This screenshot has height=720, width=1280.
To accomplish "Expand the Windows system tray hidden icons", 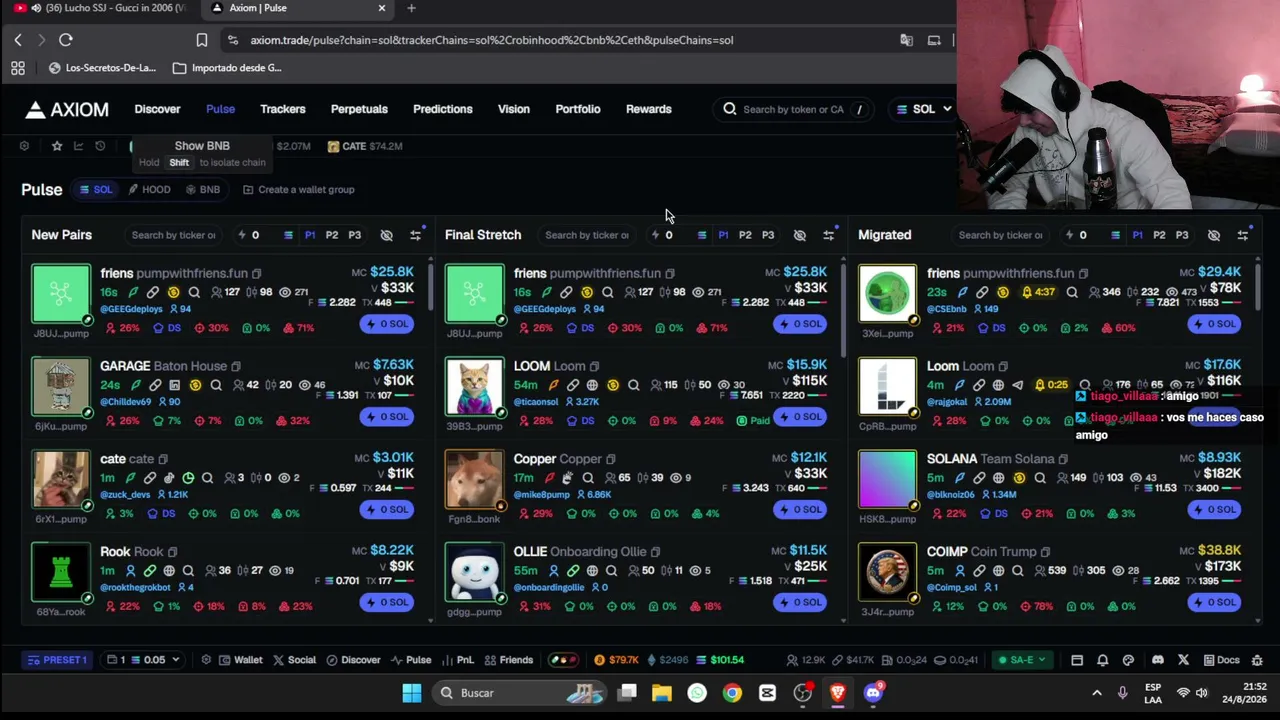I will [1096, 693].
